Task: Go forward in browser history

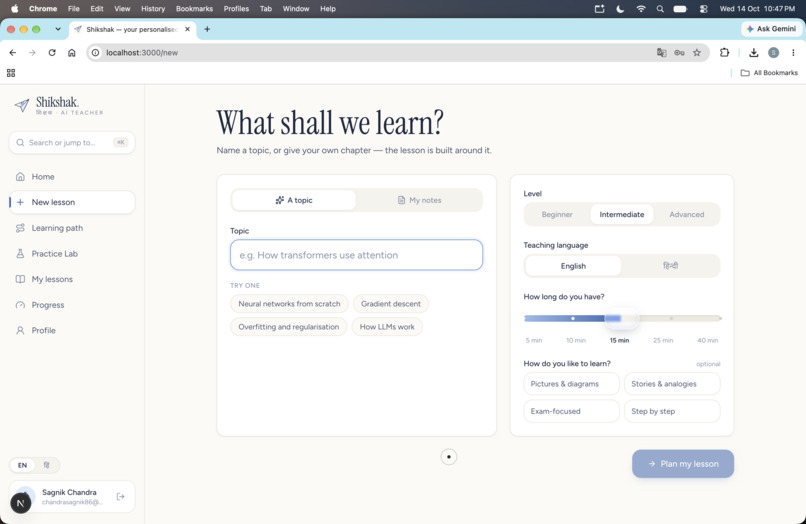Action: point(32,52)
